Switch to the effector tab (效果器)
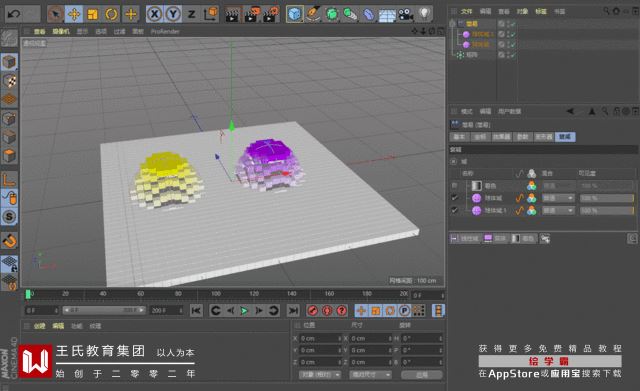Screen dimensions: 640x391 [502, 137]
